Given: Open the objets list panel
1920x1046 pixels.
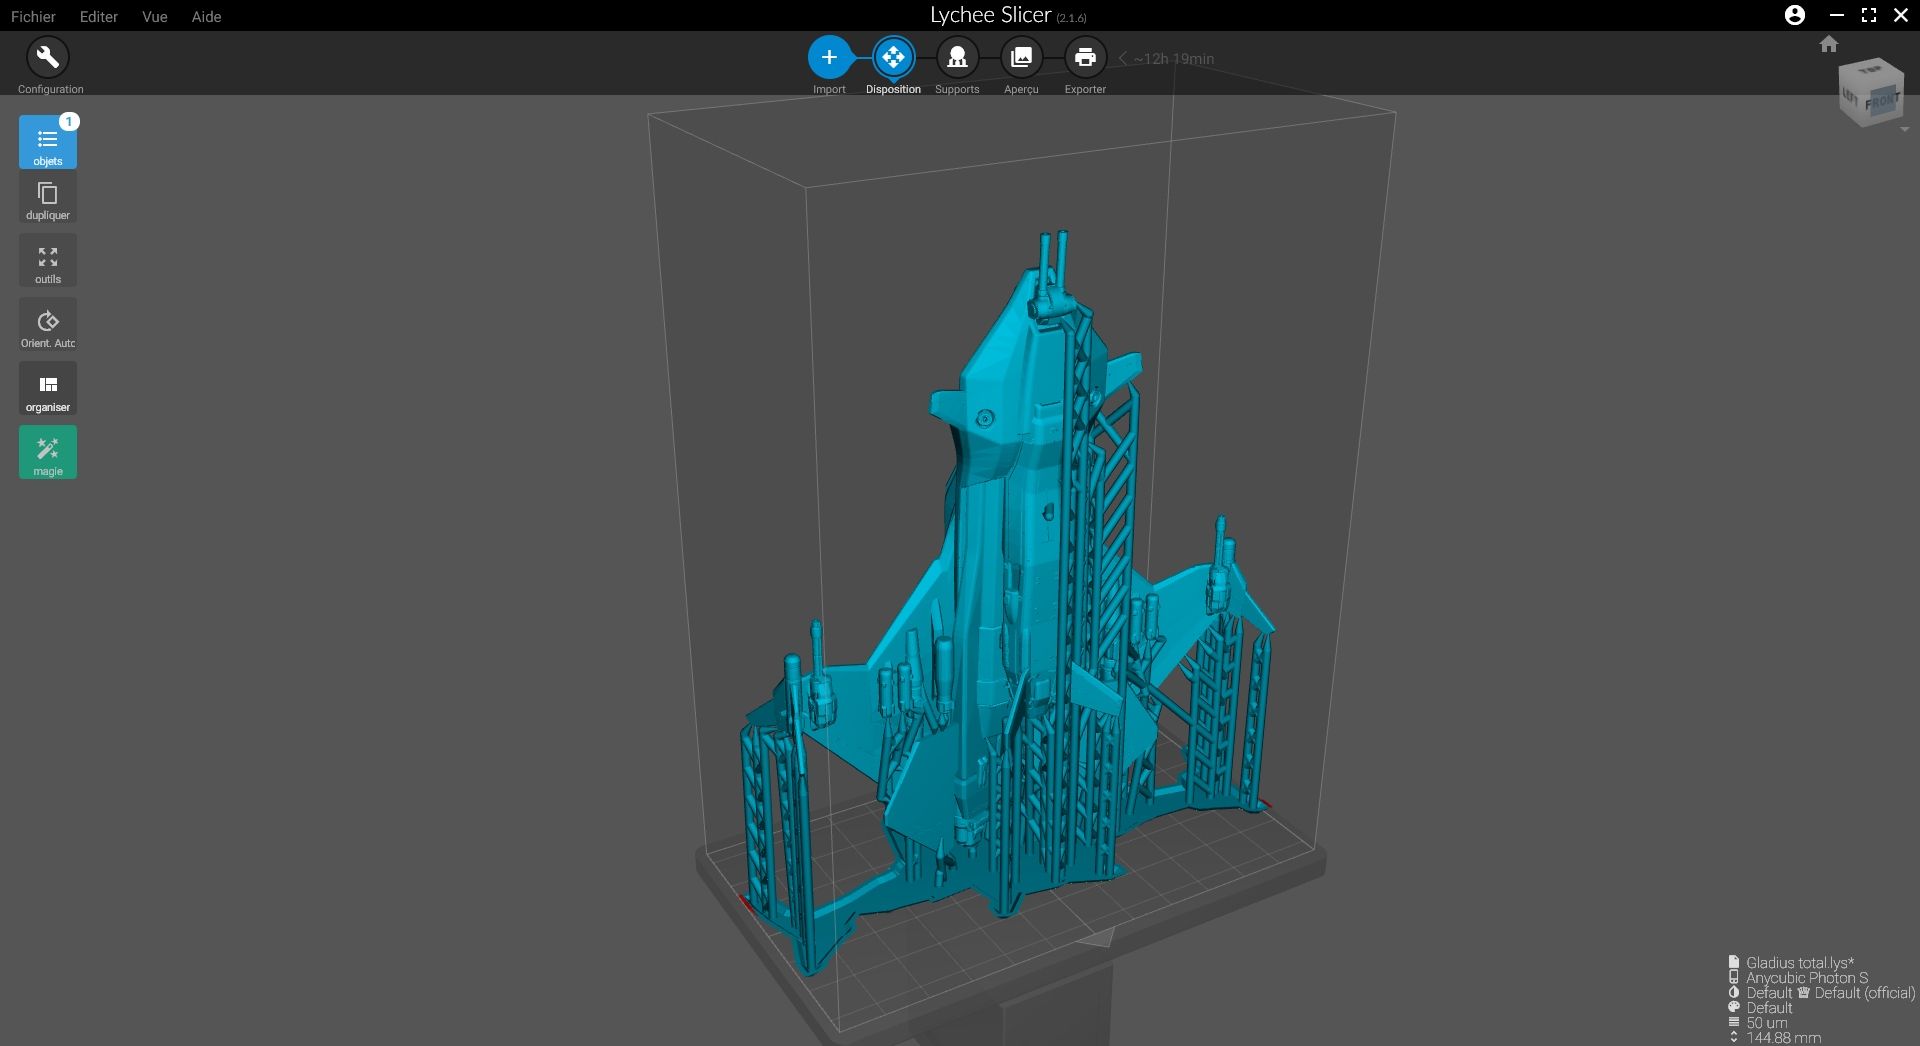Looking at the screenshot, I should tap(47, 142).
